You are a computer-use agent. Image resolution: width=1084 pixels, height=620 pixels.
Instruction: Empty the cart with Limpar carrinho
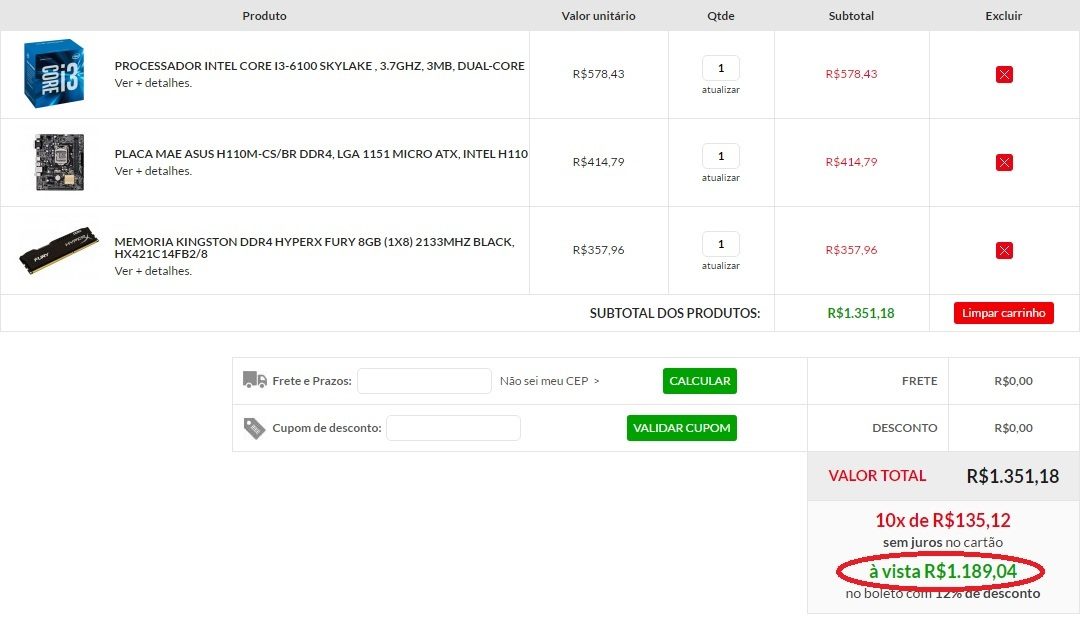[x=1003, y=312]
